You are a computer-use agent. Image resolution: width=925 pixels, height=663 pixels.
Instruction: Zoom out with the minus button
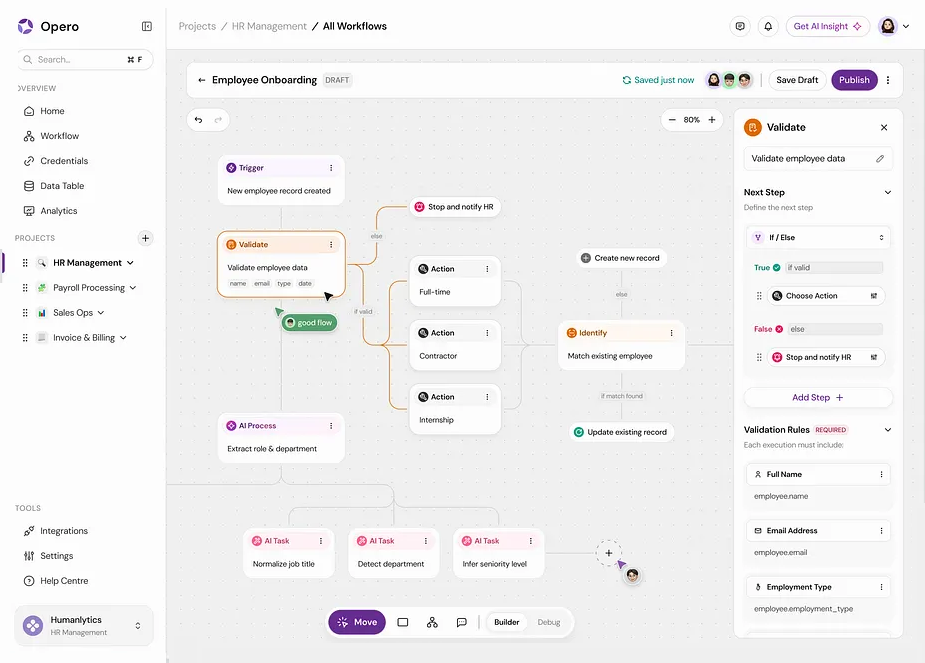672,120
